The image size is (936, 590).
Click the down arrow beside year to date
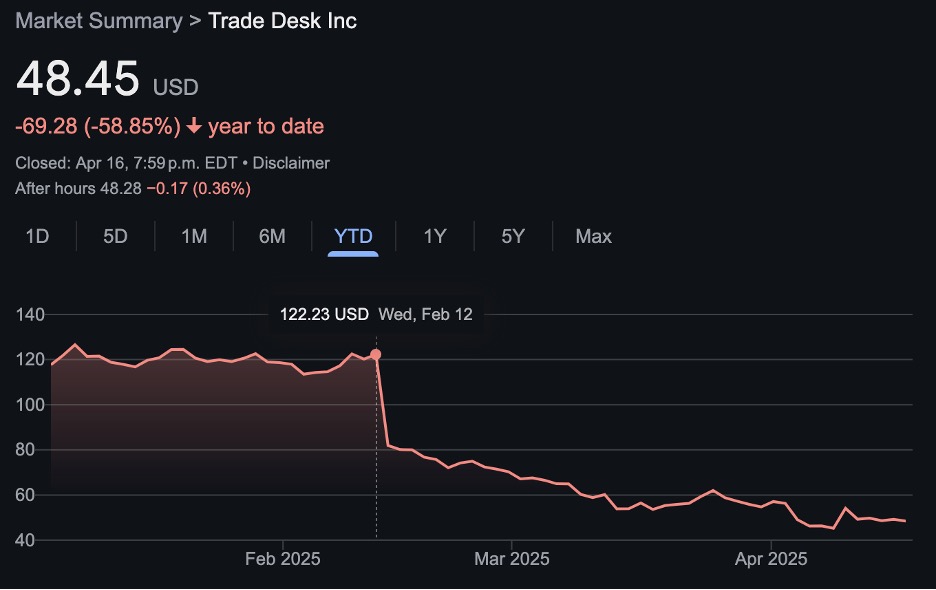pyautogui.click(x=193, y=126)
